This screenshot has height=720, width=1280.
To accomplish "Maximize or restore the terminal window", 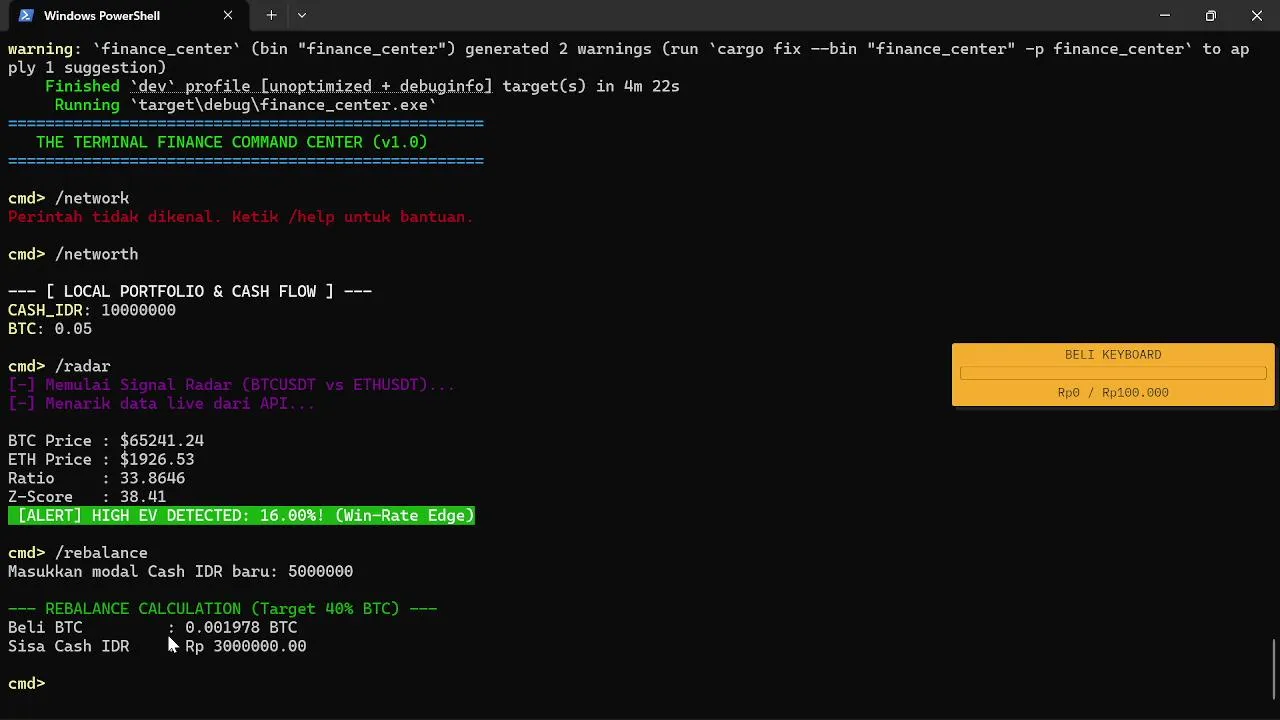I will tap(1210, 16).
